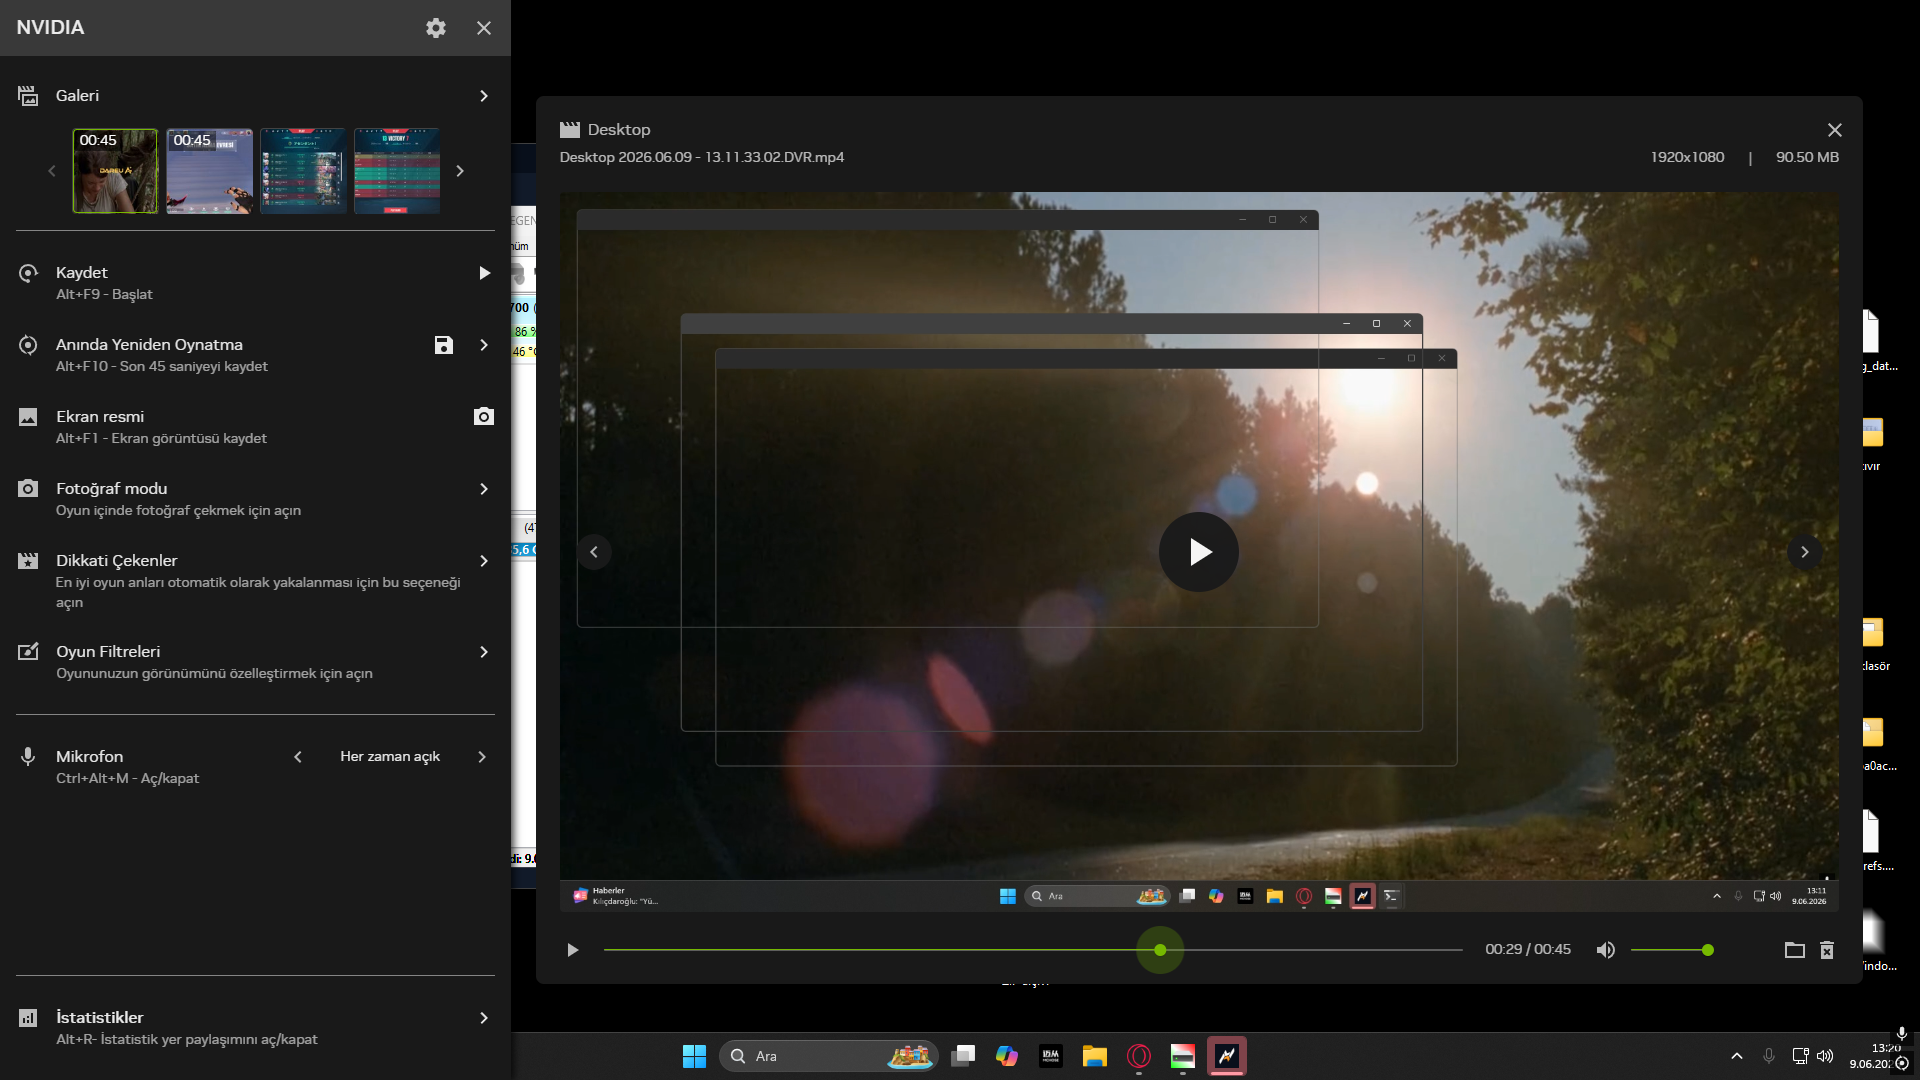
Task: Open Task View on taskbar
Action: [x=963, y=1056]
